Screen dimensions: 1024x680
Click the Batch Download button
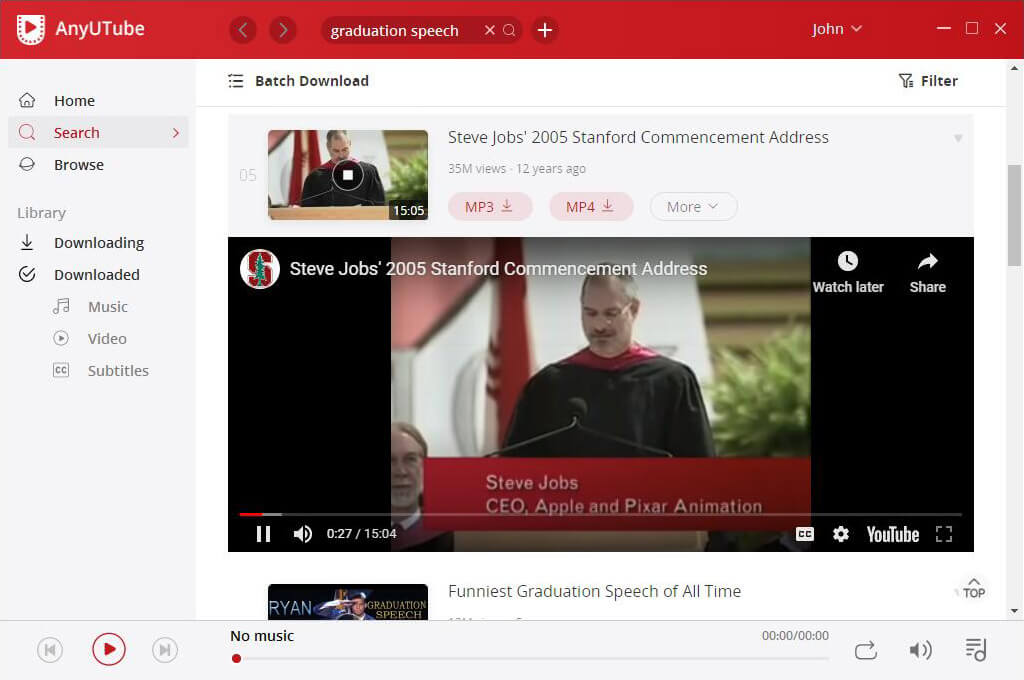coord(298,81)
